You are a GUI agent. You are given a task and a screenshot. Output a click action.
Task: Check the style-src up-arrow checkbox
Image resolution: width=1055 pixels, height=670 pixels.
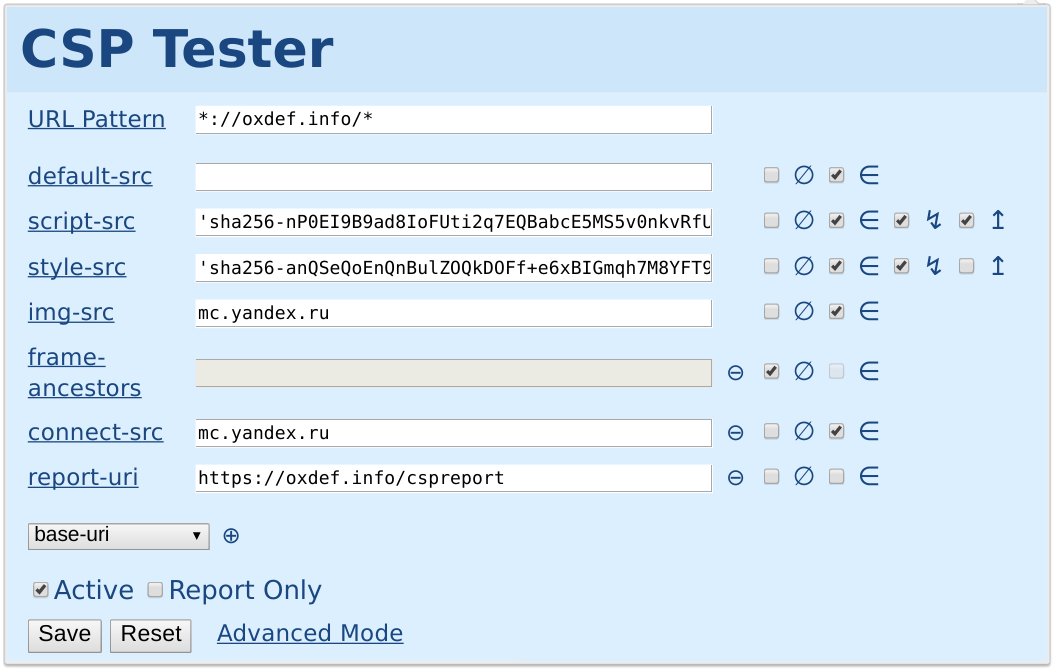[966, 266]
